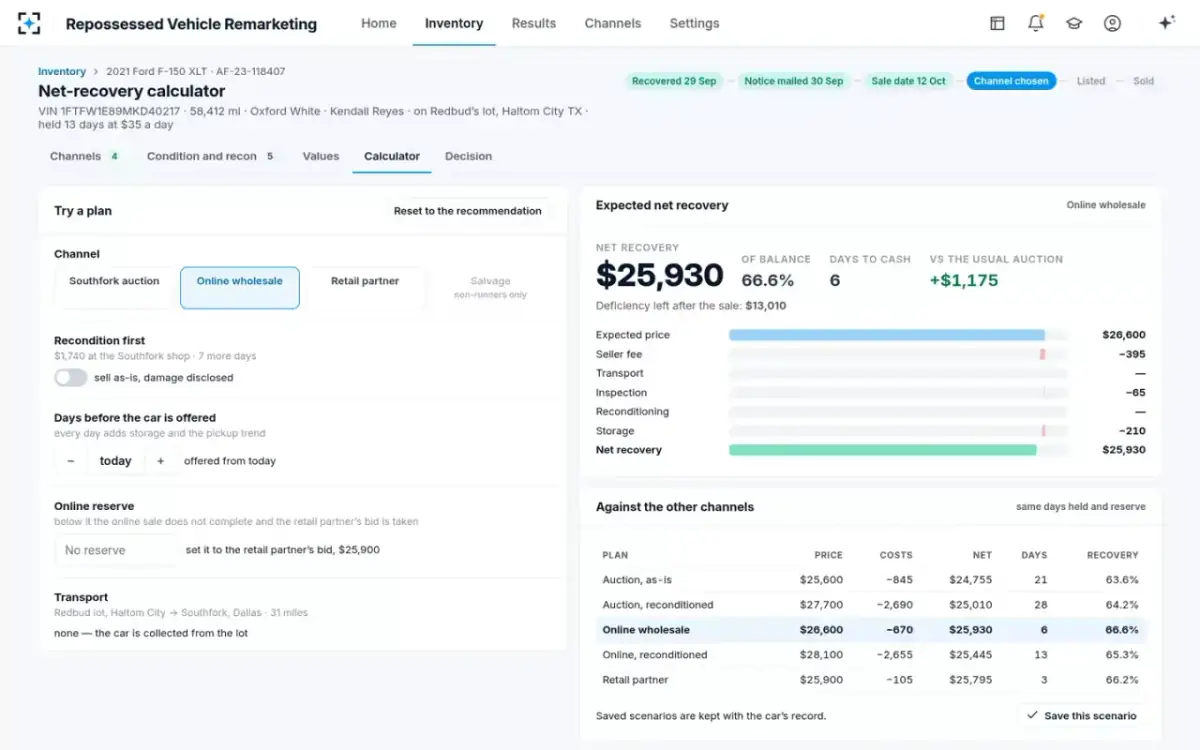This screenshot has width=1200, height=750.
Task: Click the Online reserve input field
Action: pos(116,550)
